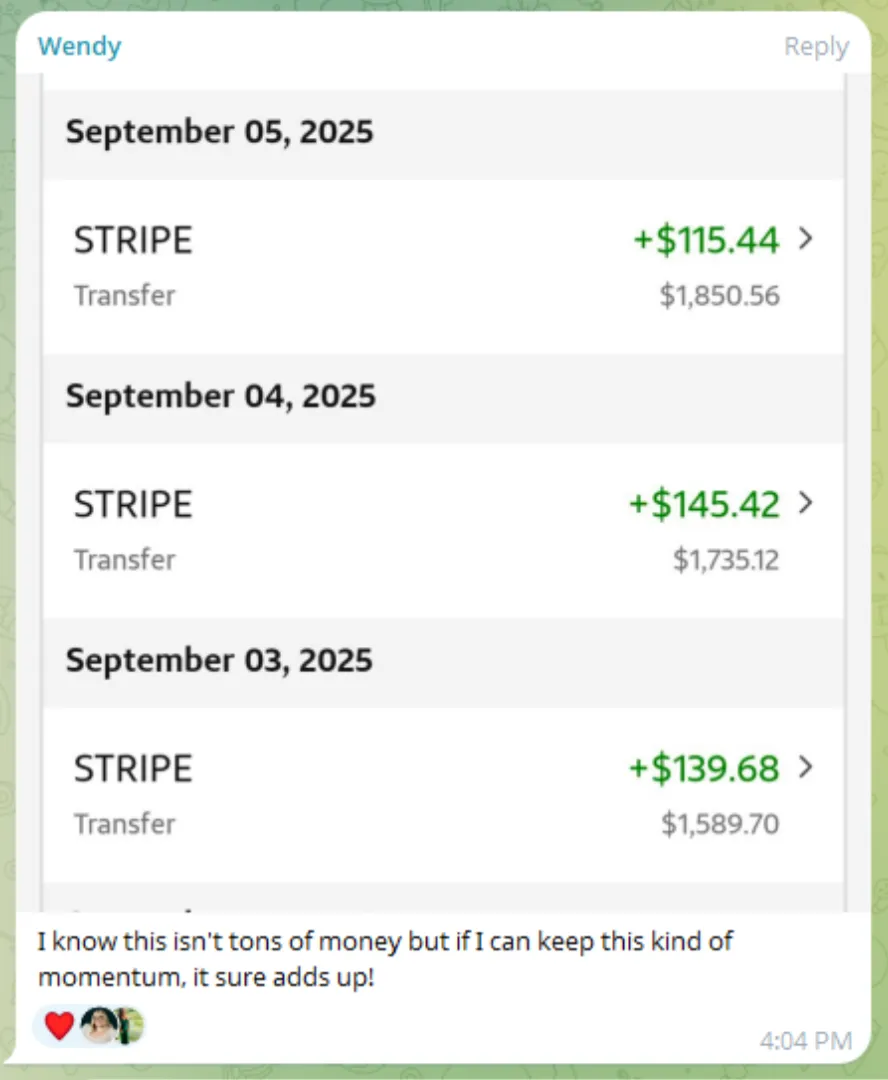Click the first reactor avatar beside the heart
This screenshot has height=1080, width=888.
[x=98, y=1025]
